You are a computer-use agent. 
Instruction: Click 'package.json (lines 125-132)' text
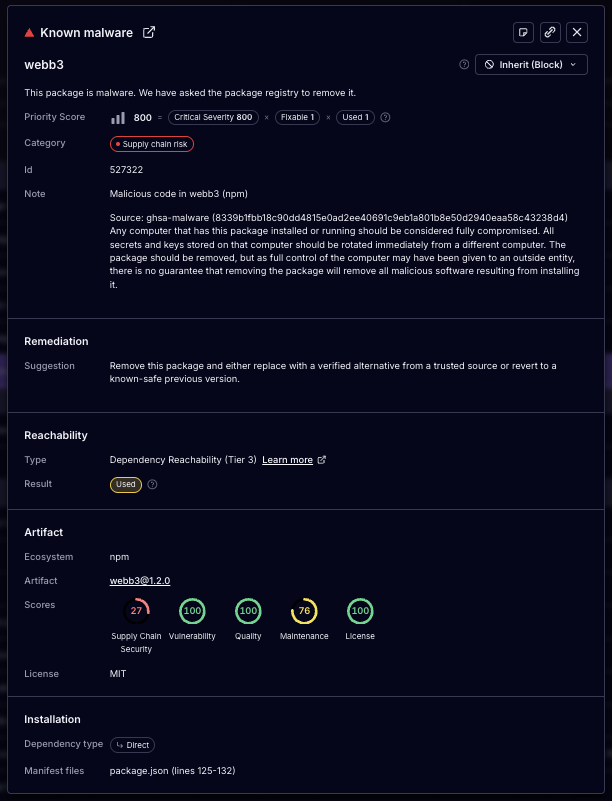tap(172, 770)
